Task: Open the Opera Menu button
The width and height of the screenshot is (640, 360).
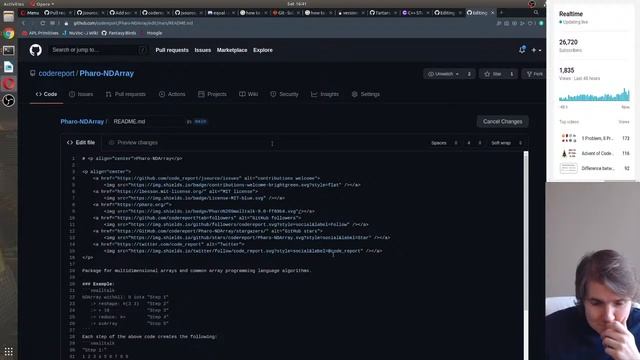Action: tap(30, 13)
